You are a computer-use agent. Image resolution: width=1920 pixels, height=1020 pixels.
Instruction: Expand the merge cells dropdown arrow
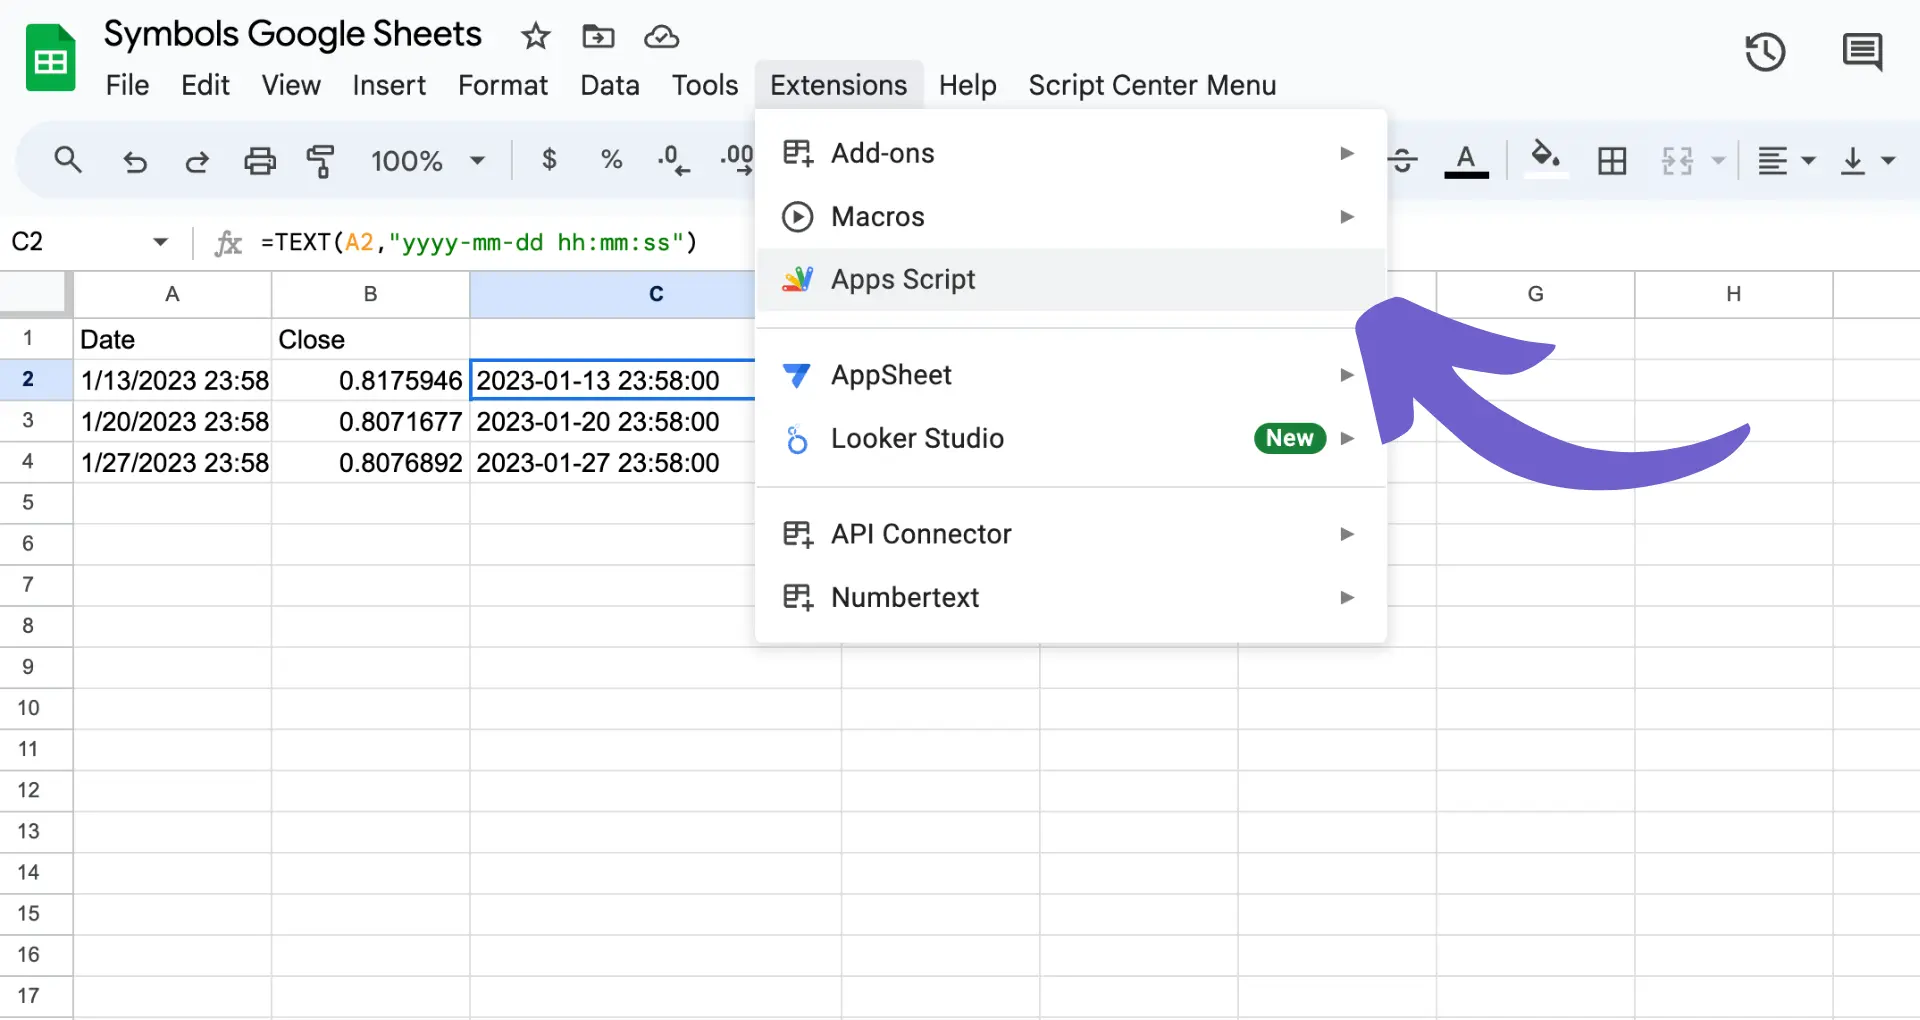[x=1719, y=161]
